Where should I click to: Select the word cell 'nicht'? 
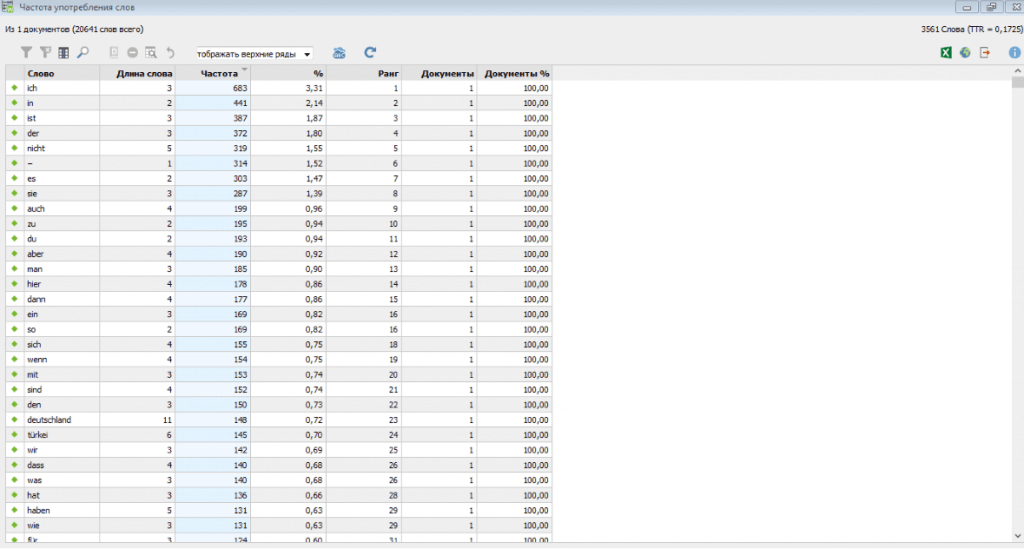coord(61,148)
